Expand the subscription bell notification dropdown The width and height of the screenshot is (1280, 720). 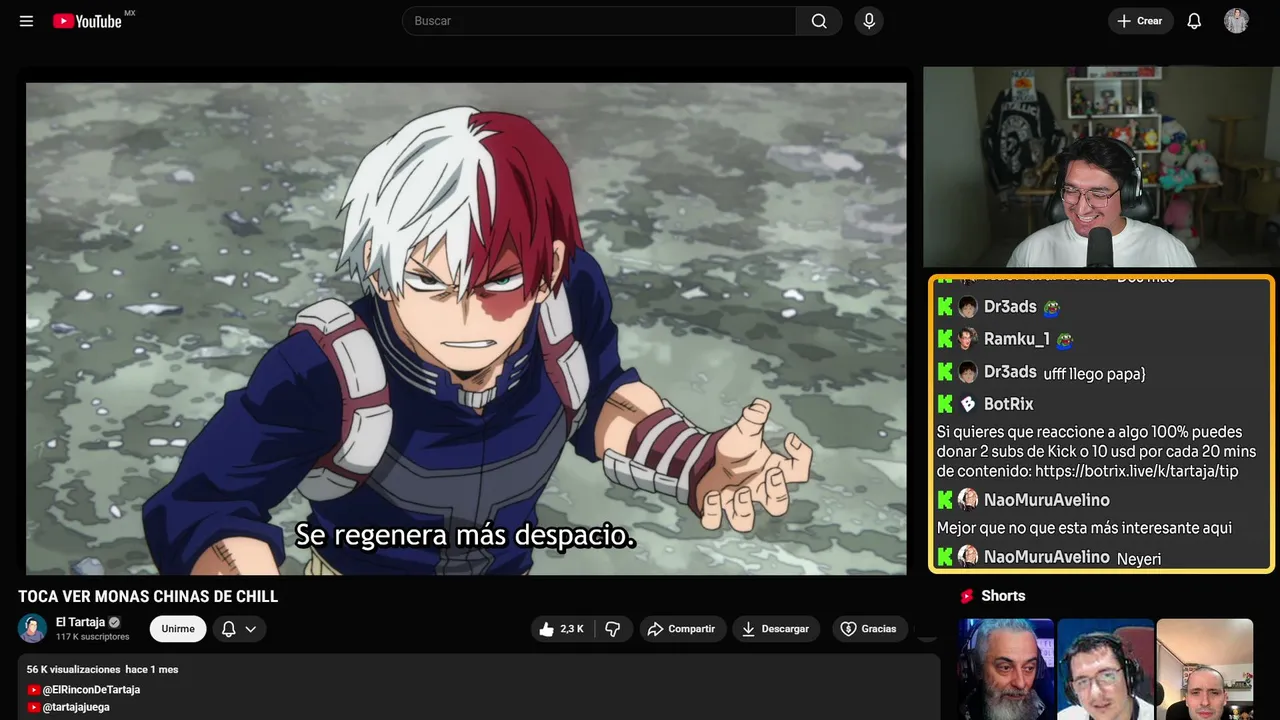coord(239,629)
